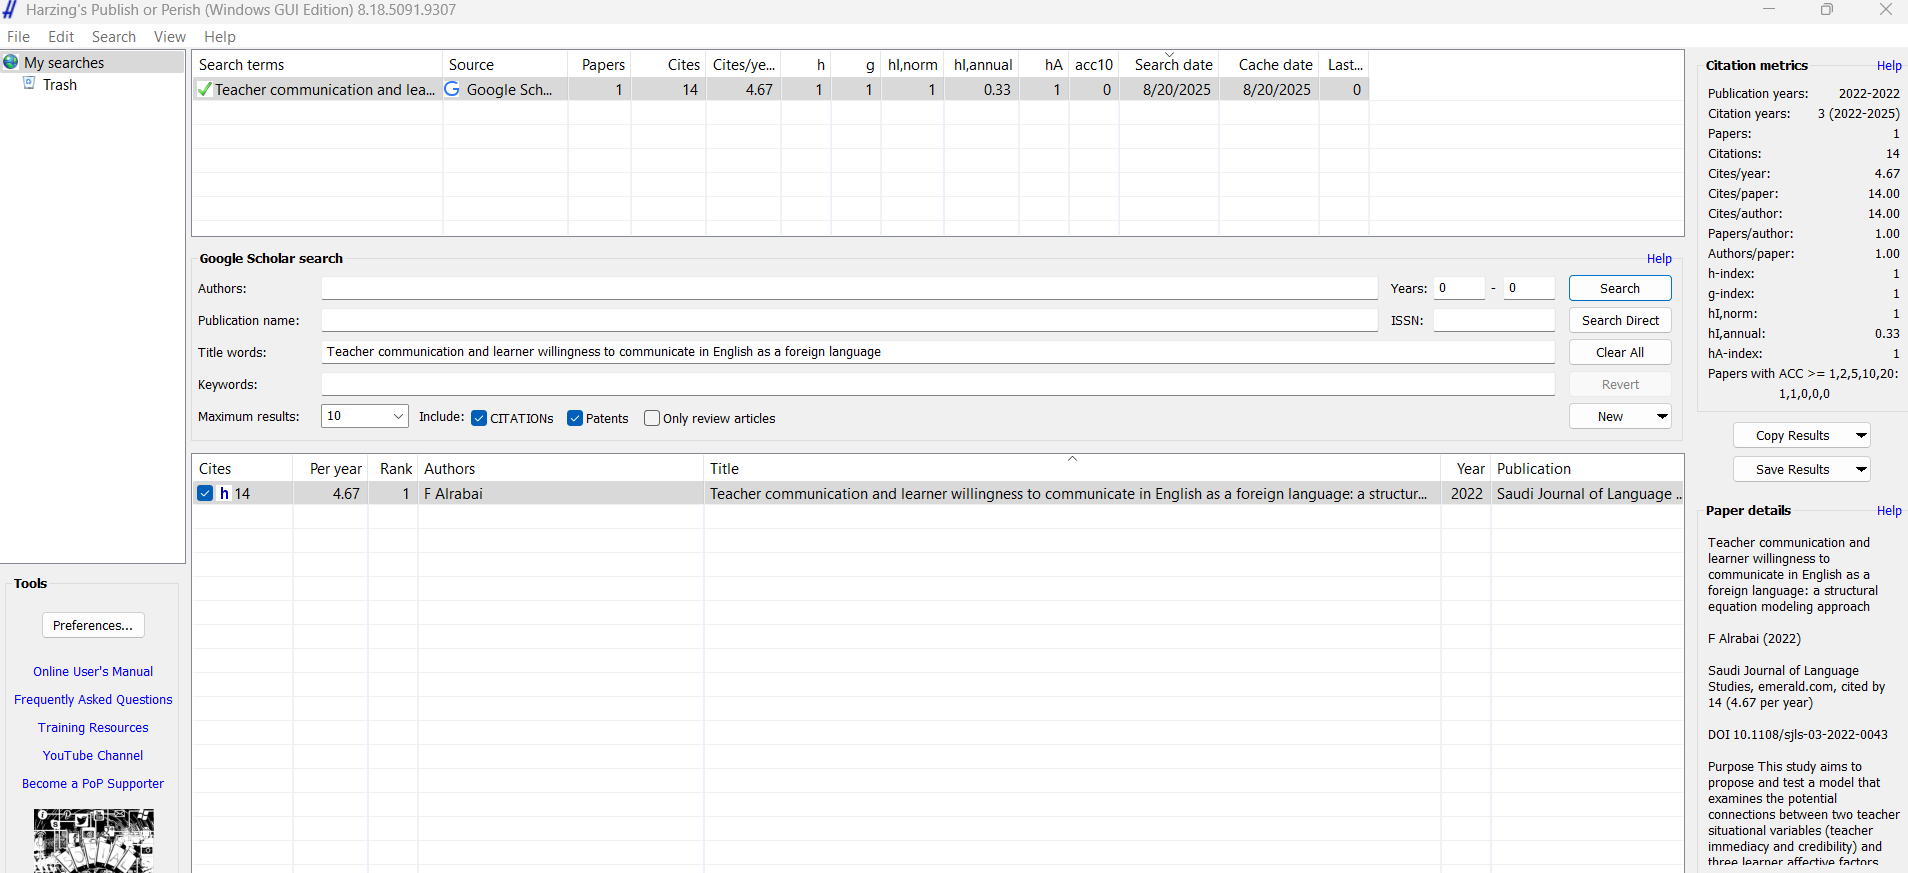Open the Edit menu
Viewport: 1908px width, 873px height.
pos(61,37)
